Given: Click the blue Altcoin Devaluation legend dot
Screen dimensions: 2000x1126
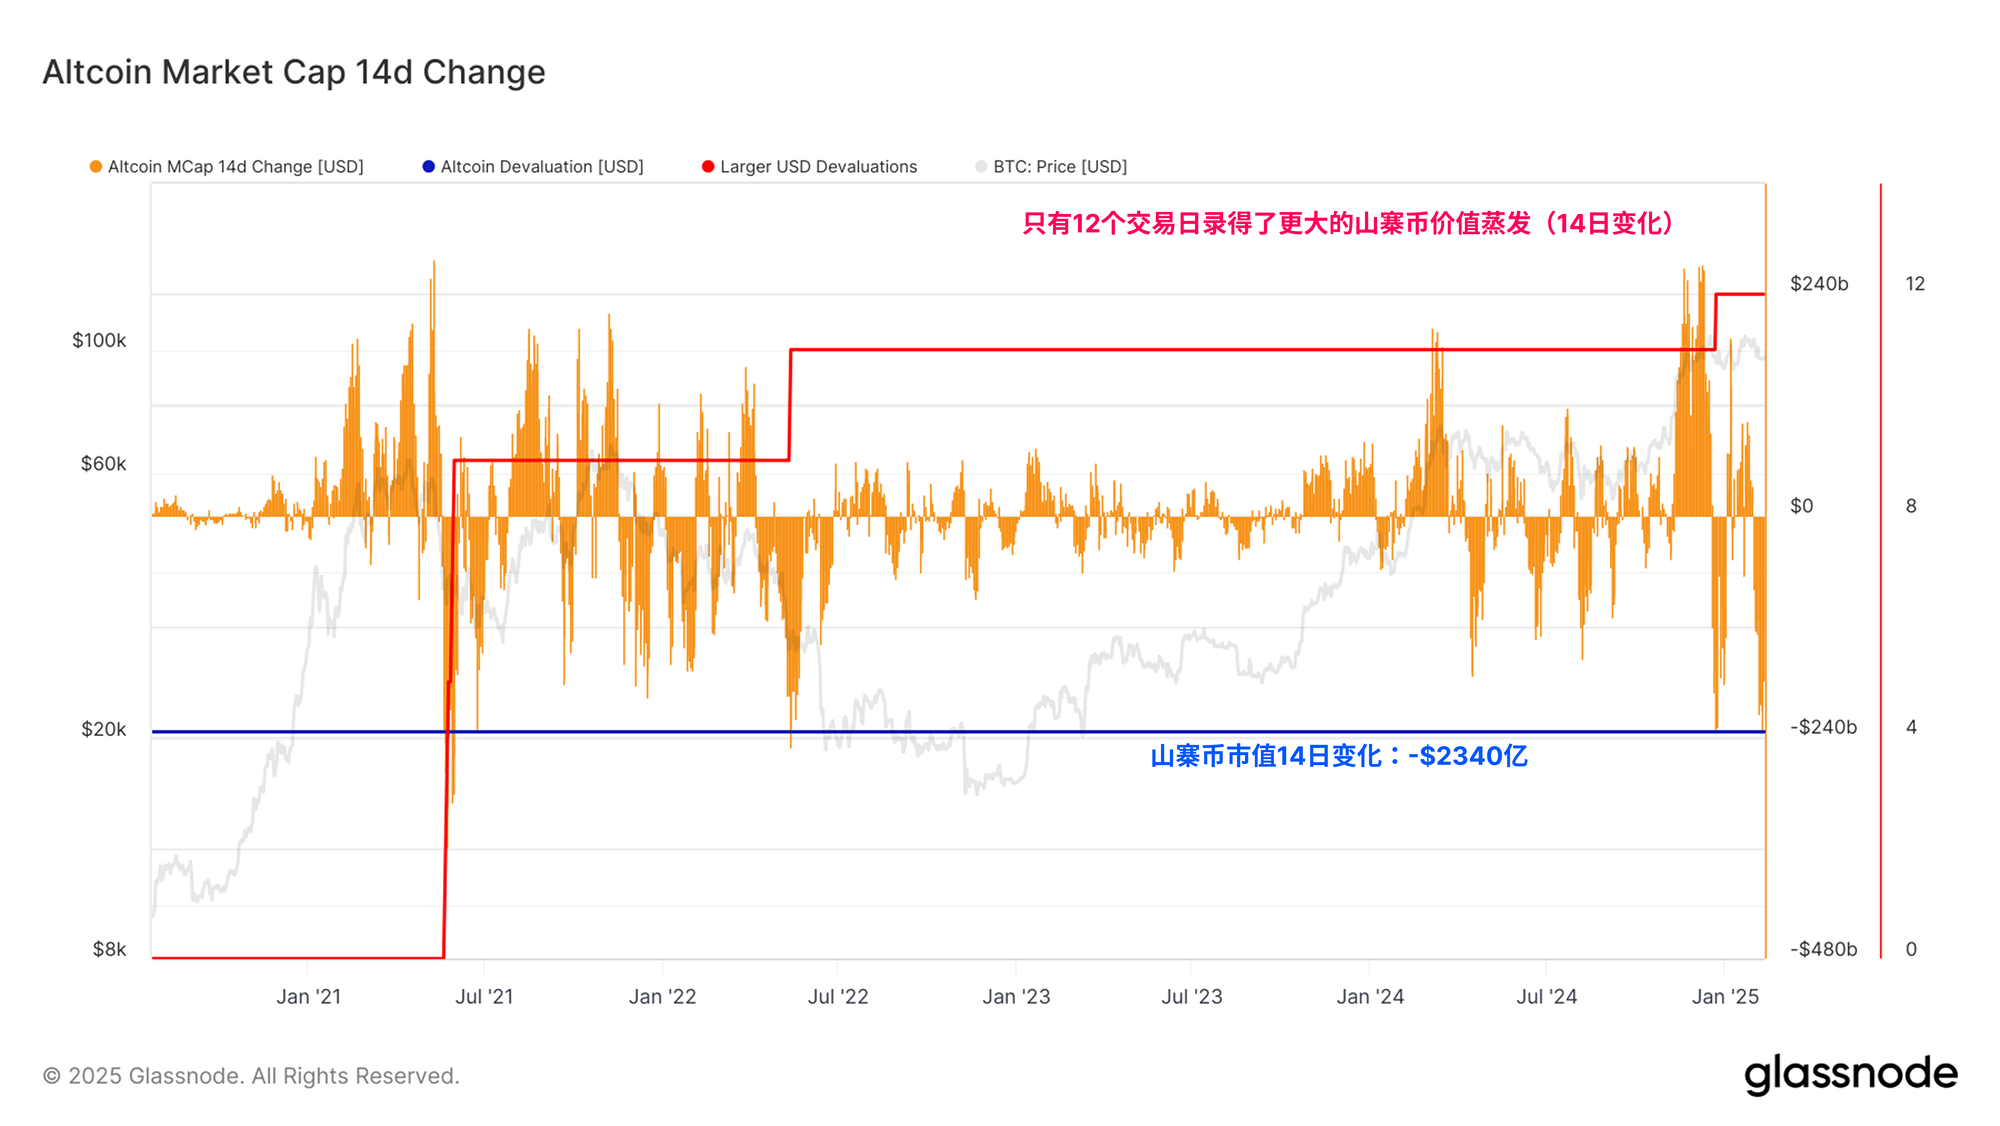Looking at the screenshot, I should (429, 167).
